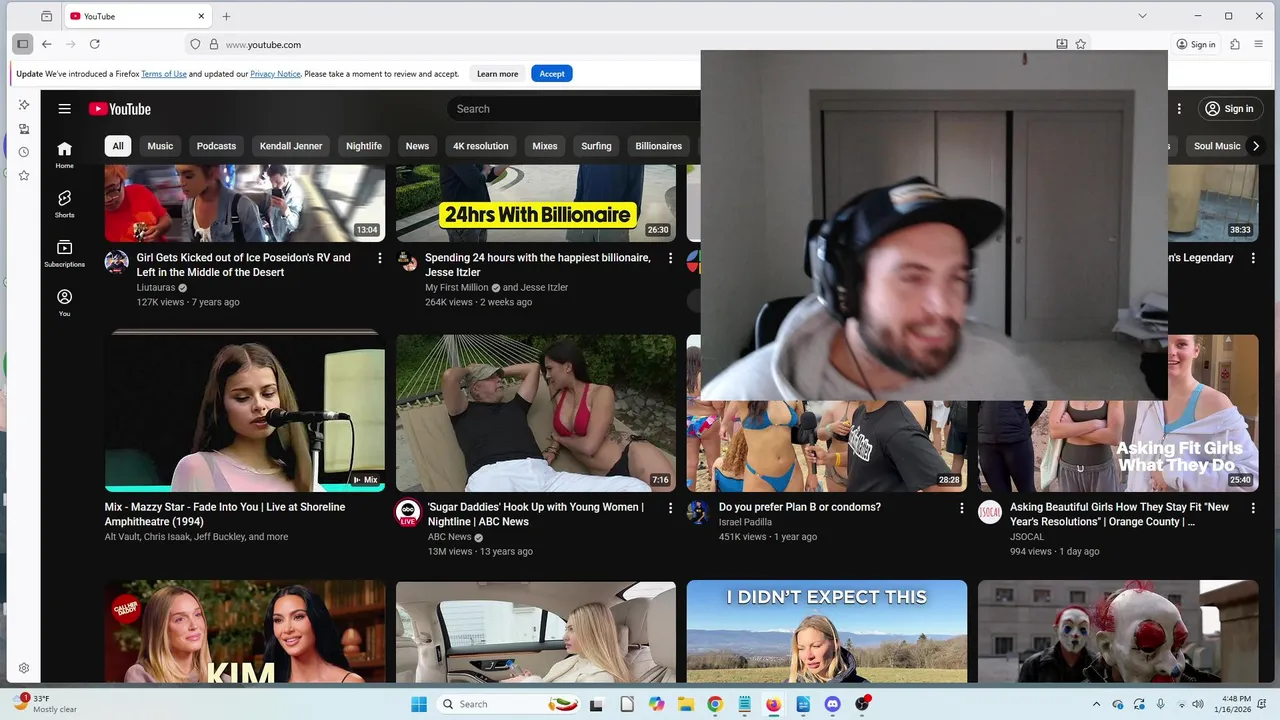
Task: Open Subscriptions in YouTube sidebar
Action: tap(64, 254)
